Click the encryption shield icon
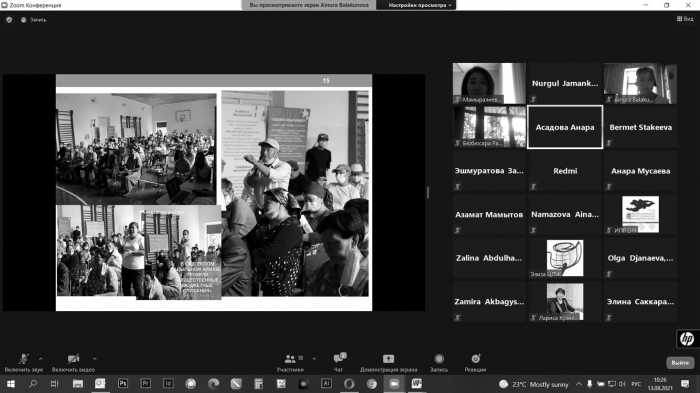The width and height of the screenshot is (700, 393). click(x=9, y=20)
